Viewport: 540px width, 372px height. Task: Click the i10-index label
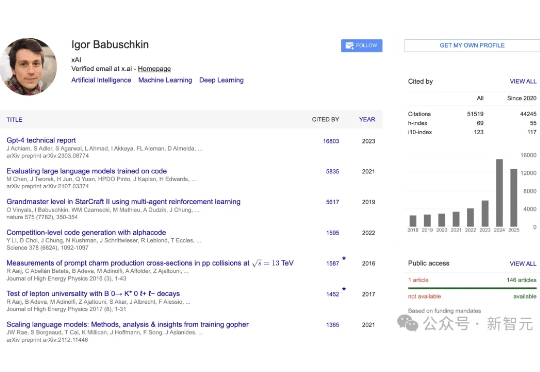coord(420,132)
